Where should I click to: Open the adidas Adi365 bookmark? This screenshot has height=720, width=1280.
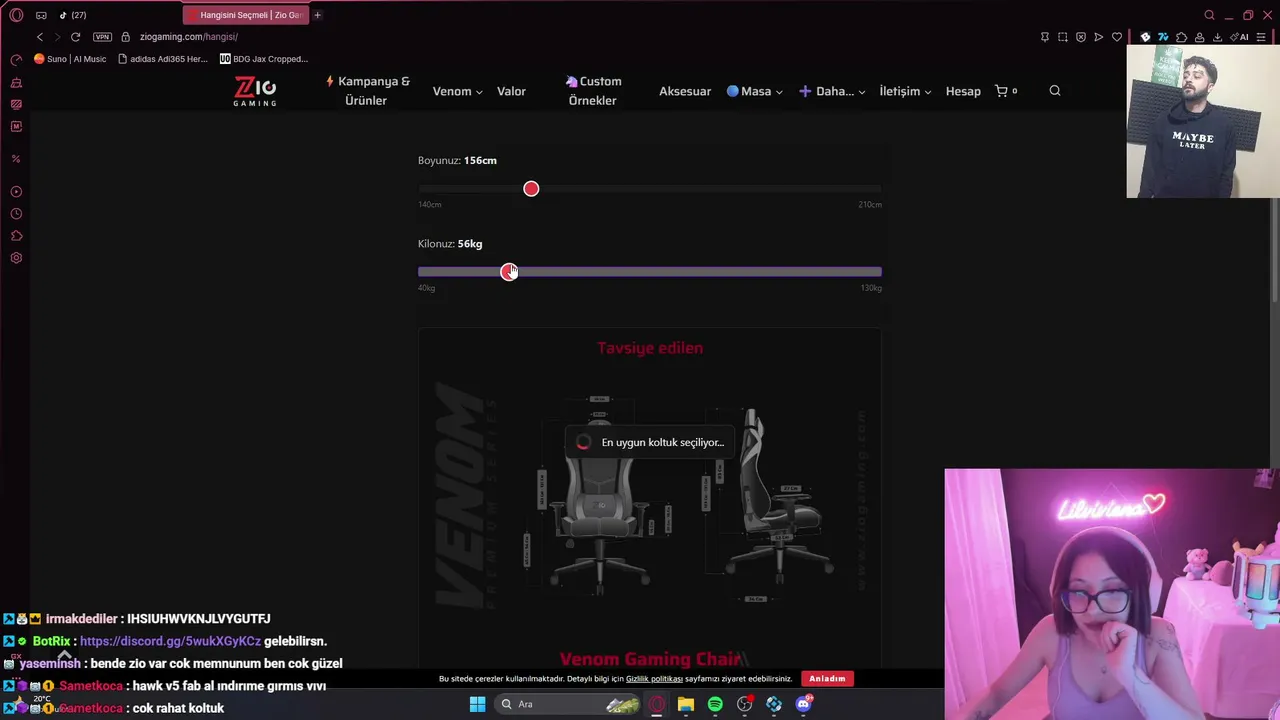point(162,59)
